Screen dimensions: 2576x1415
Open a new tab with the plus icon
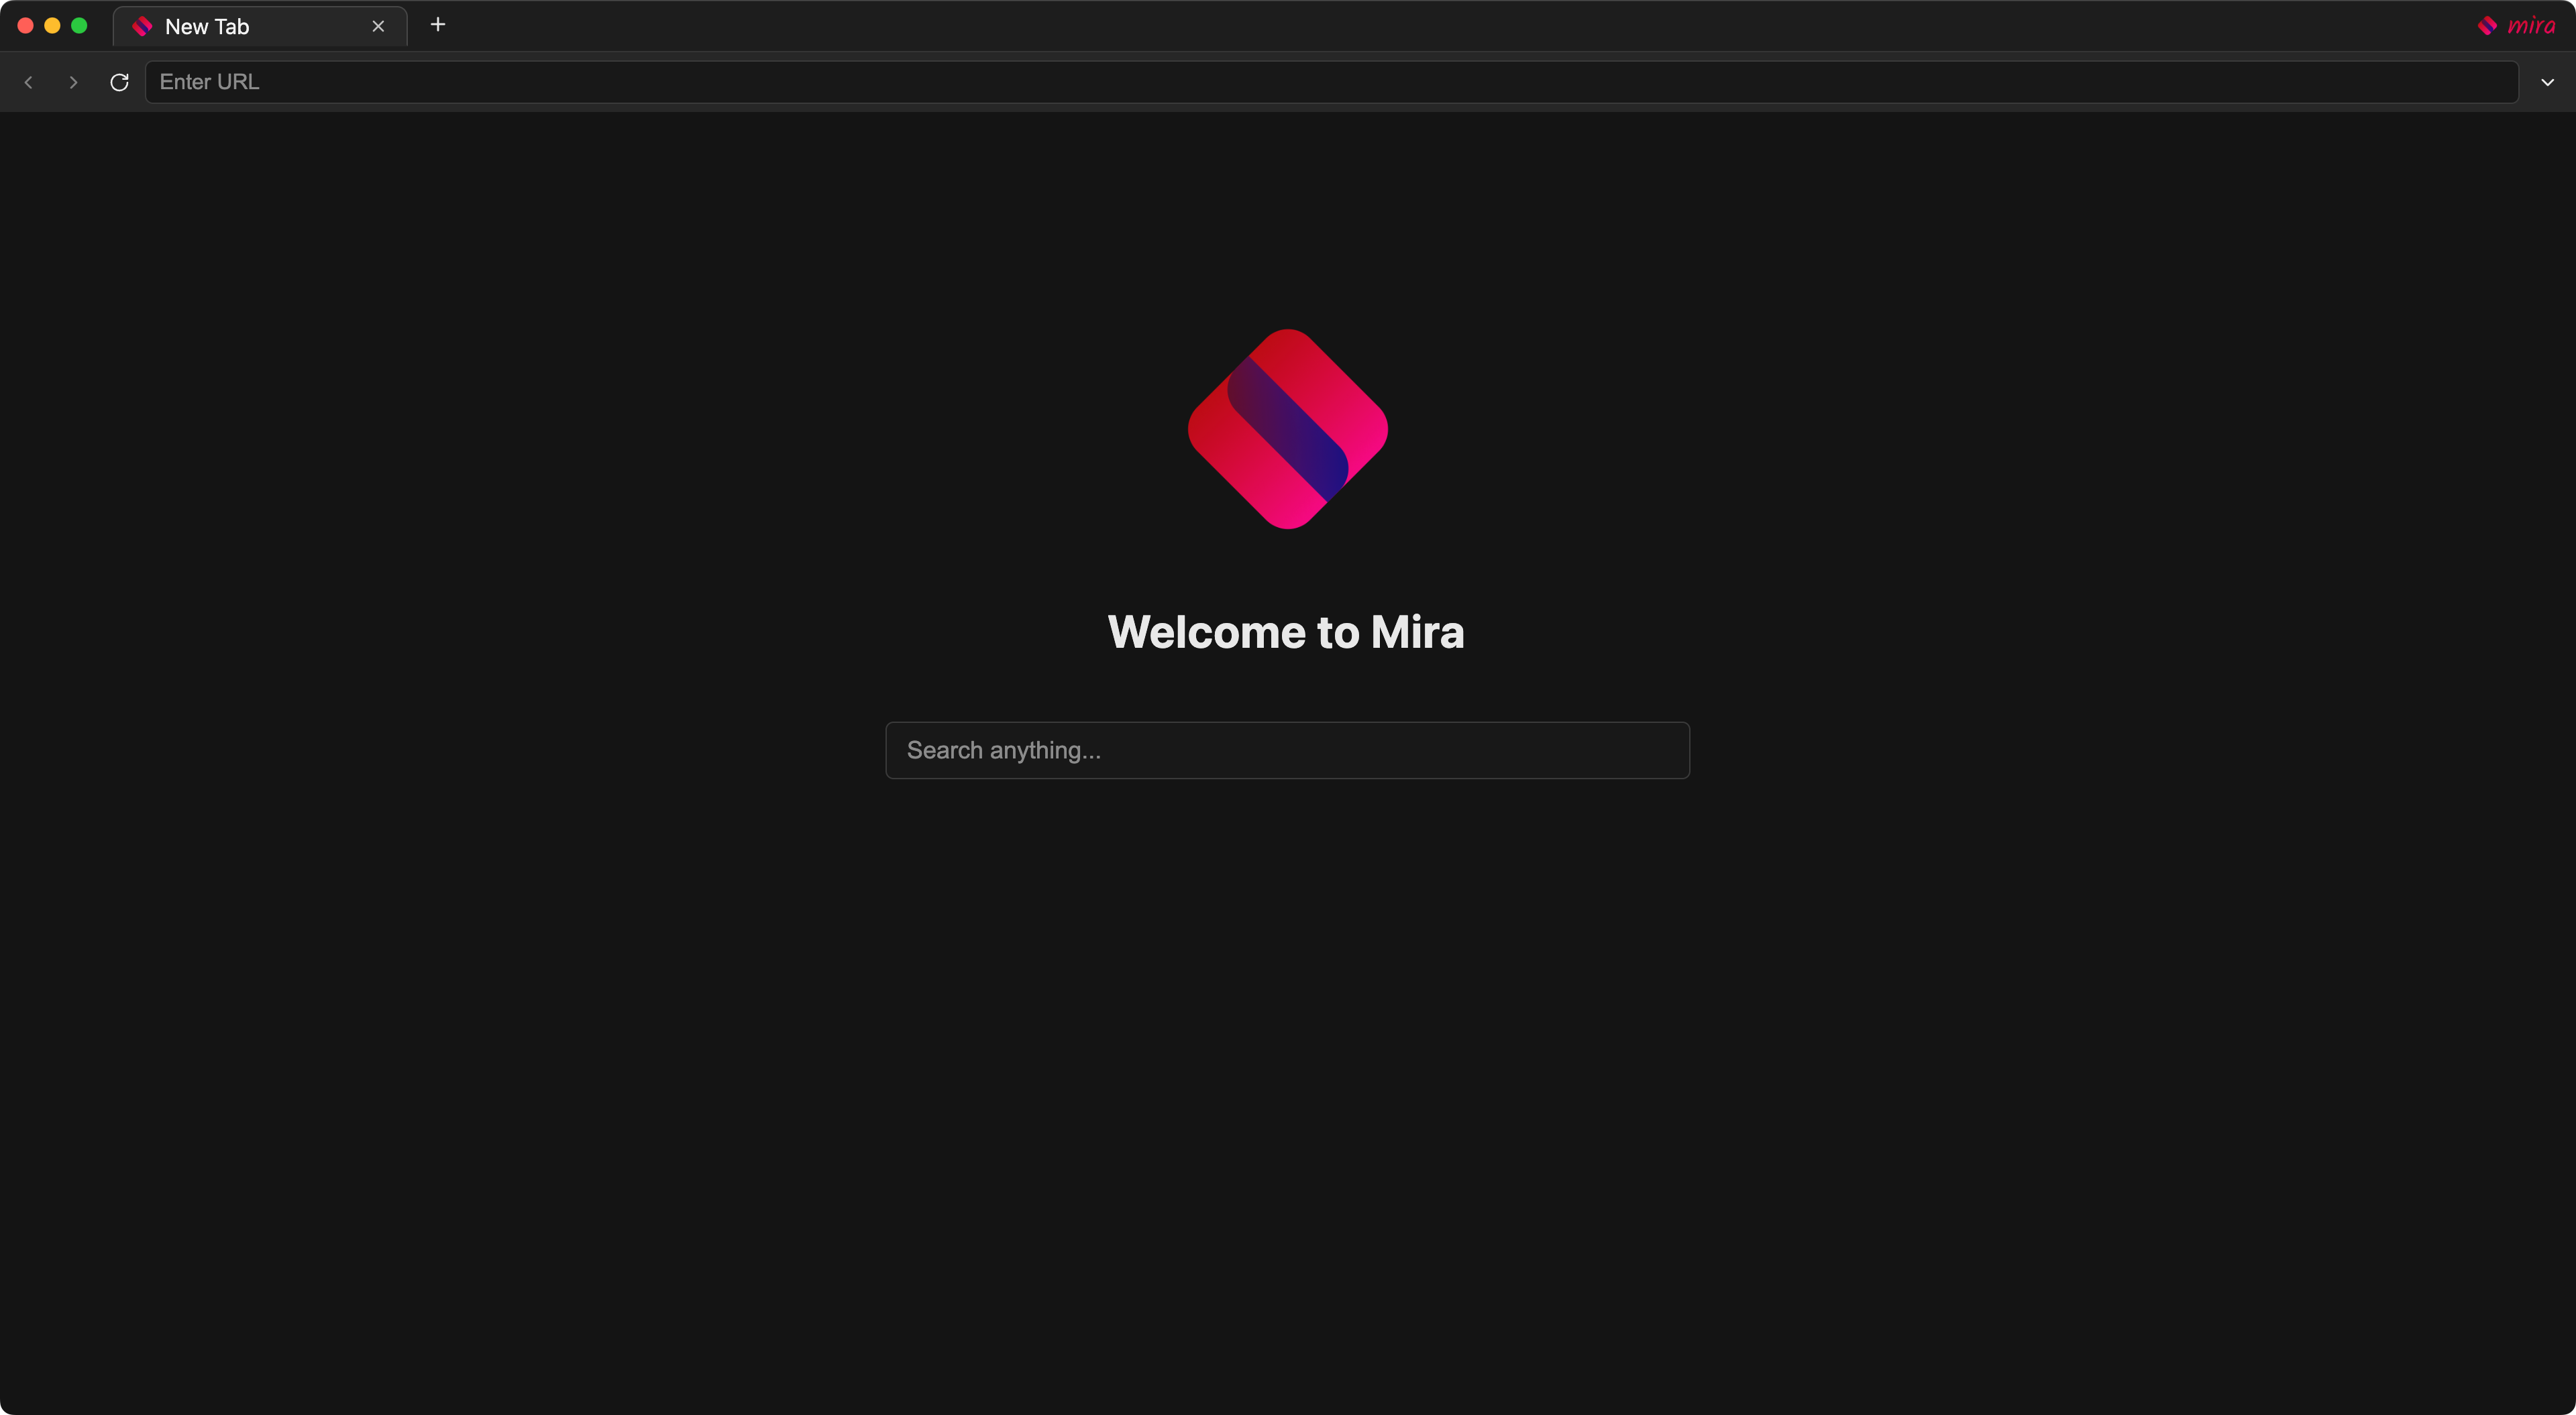click(437, 25)
